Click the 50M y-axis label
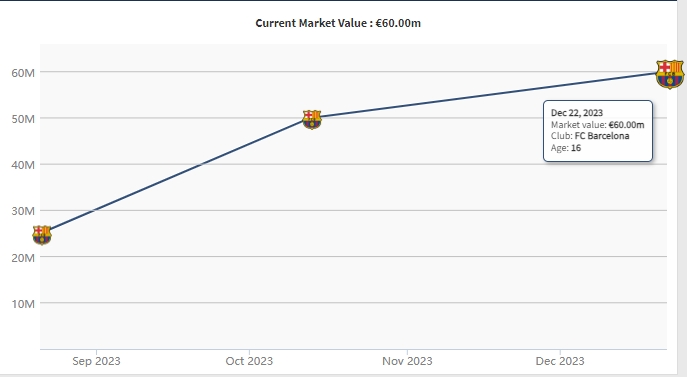 23,119
